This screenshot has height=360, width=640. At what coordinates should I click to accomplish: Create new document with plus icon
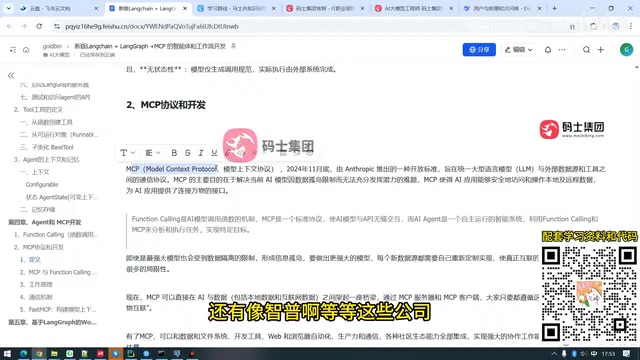point(600,50)
